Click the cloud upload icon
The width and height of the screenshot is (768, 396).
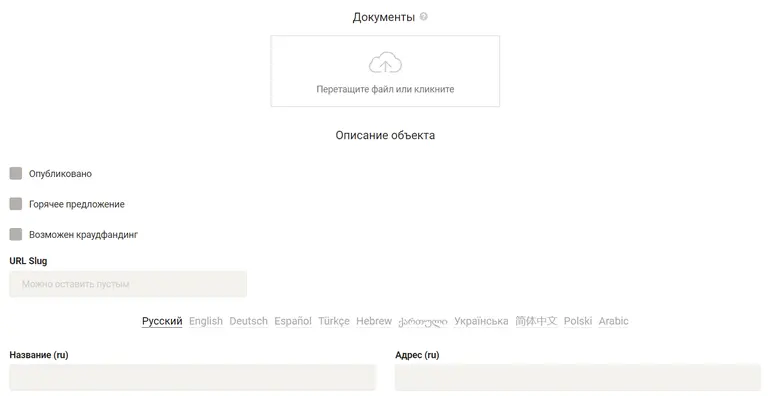[x=385, y=62]
